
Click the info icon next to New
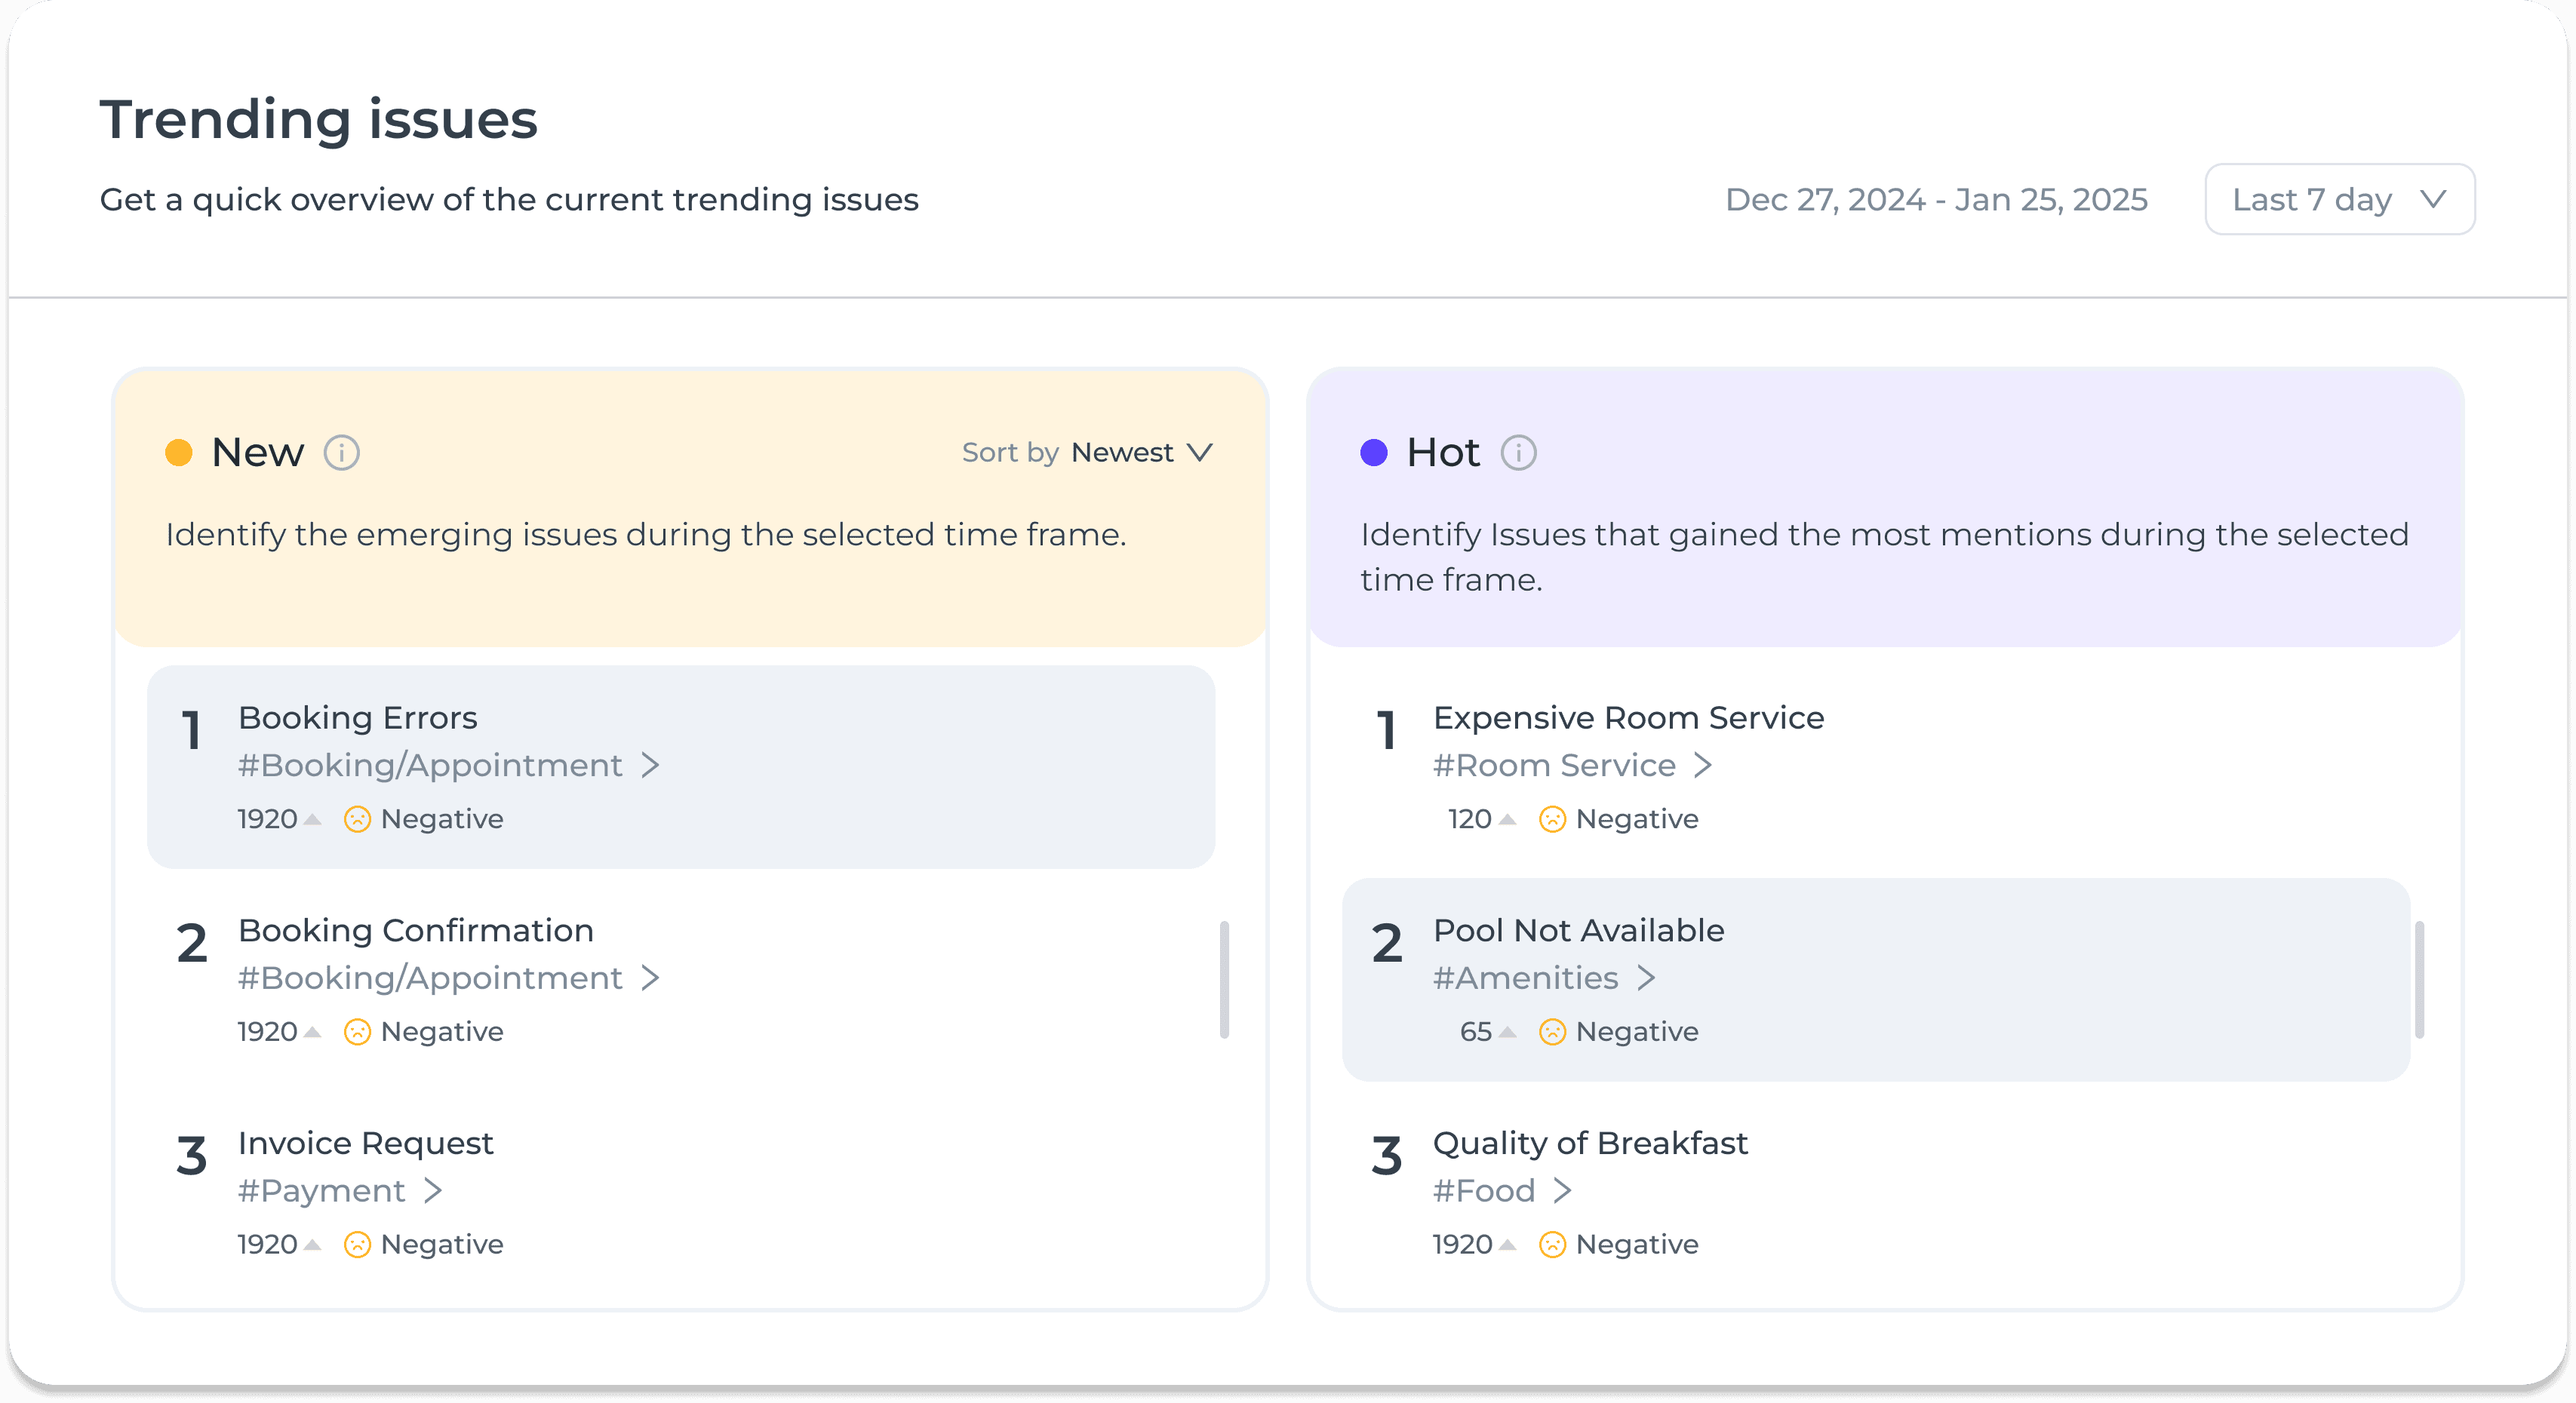click(x=341, y=453)
